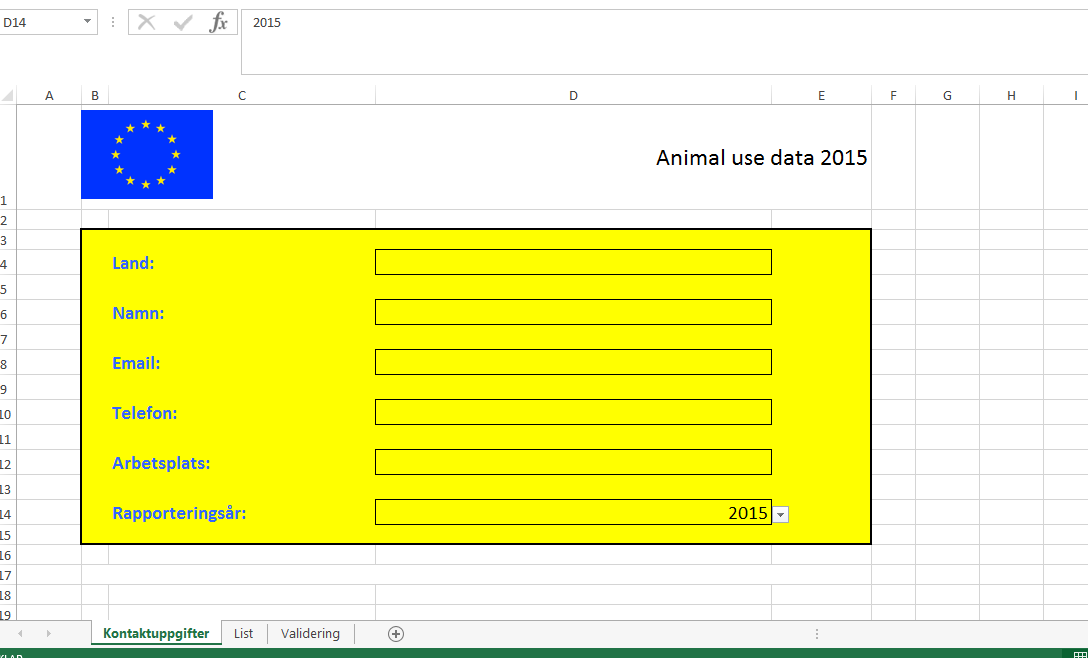Switch to the List sheet tab
This screenshot has height=658, width=1088.
click(x=244, y=633)
